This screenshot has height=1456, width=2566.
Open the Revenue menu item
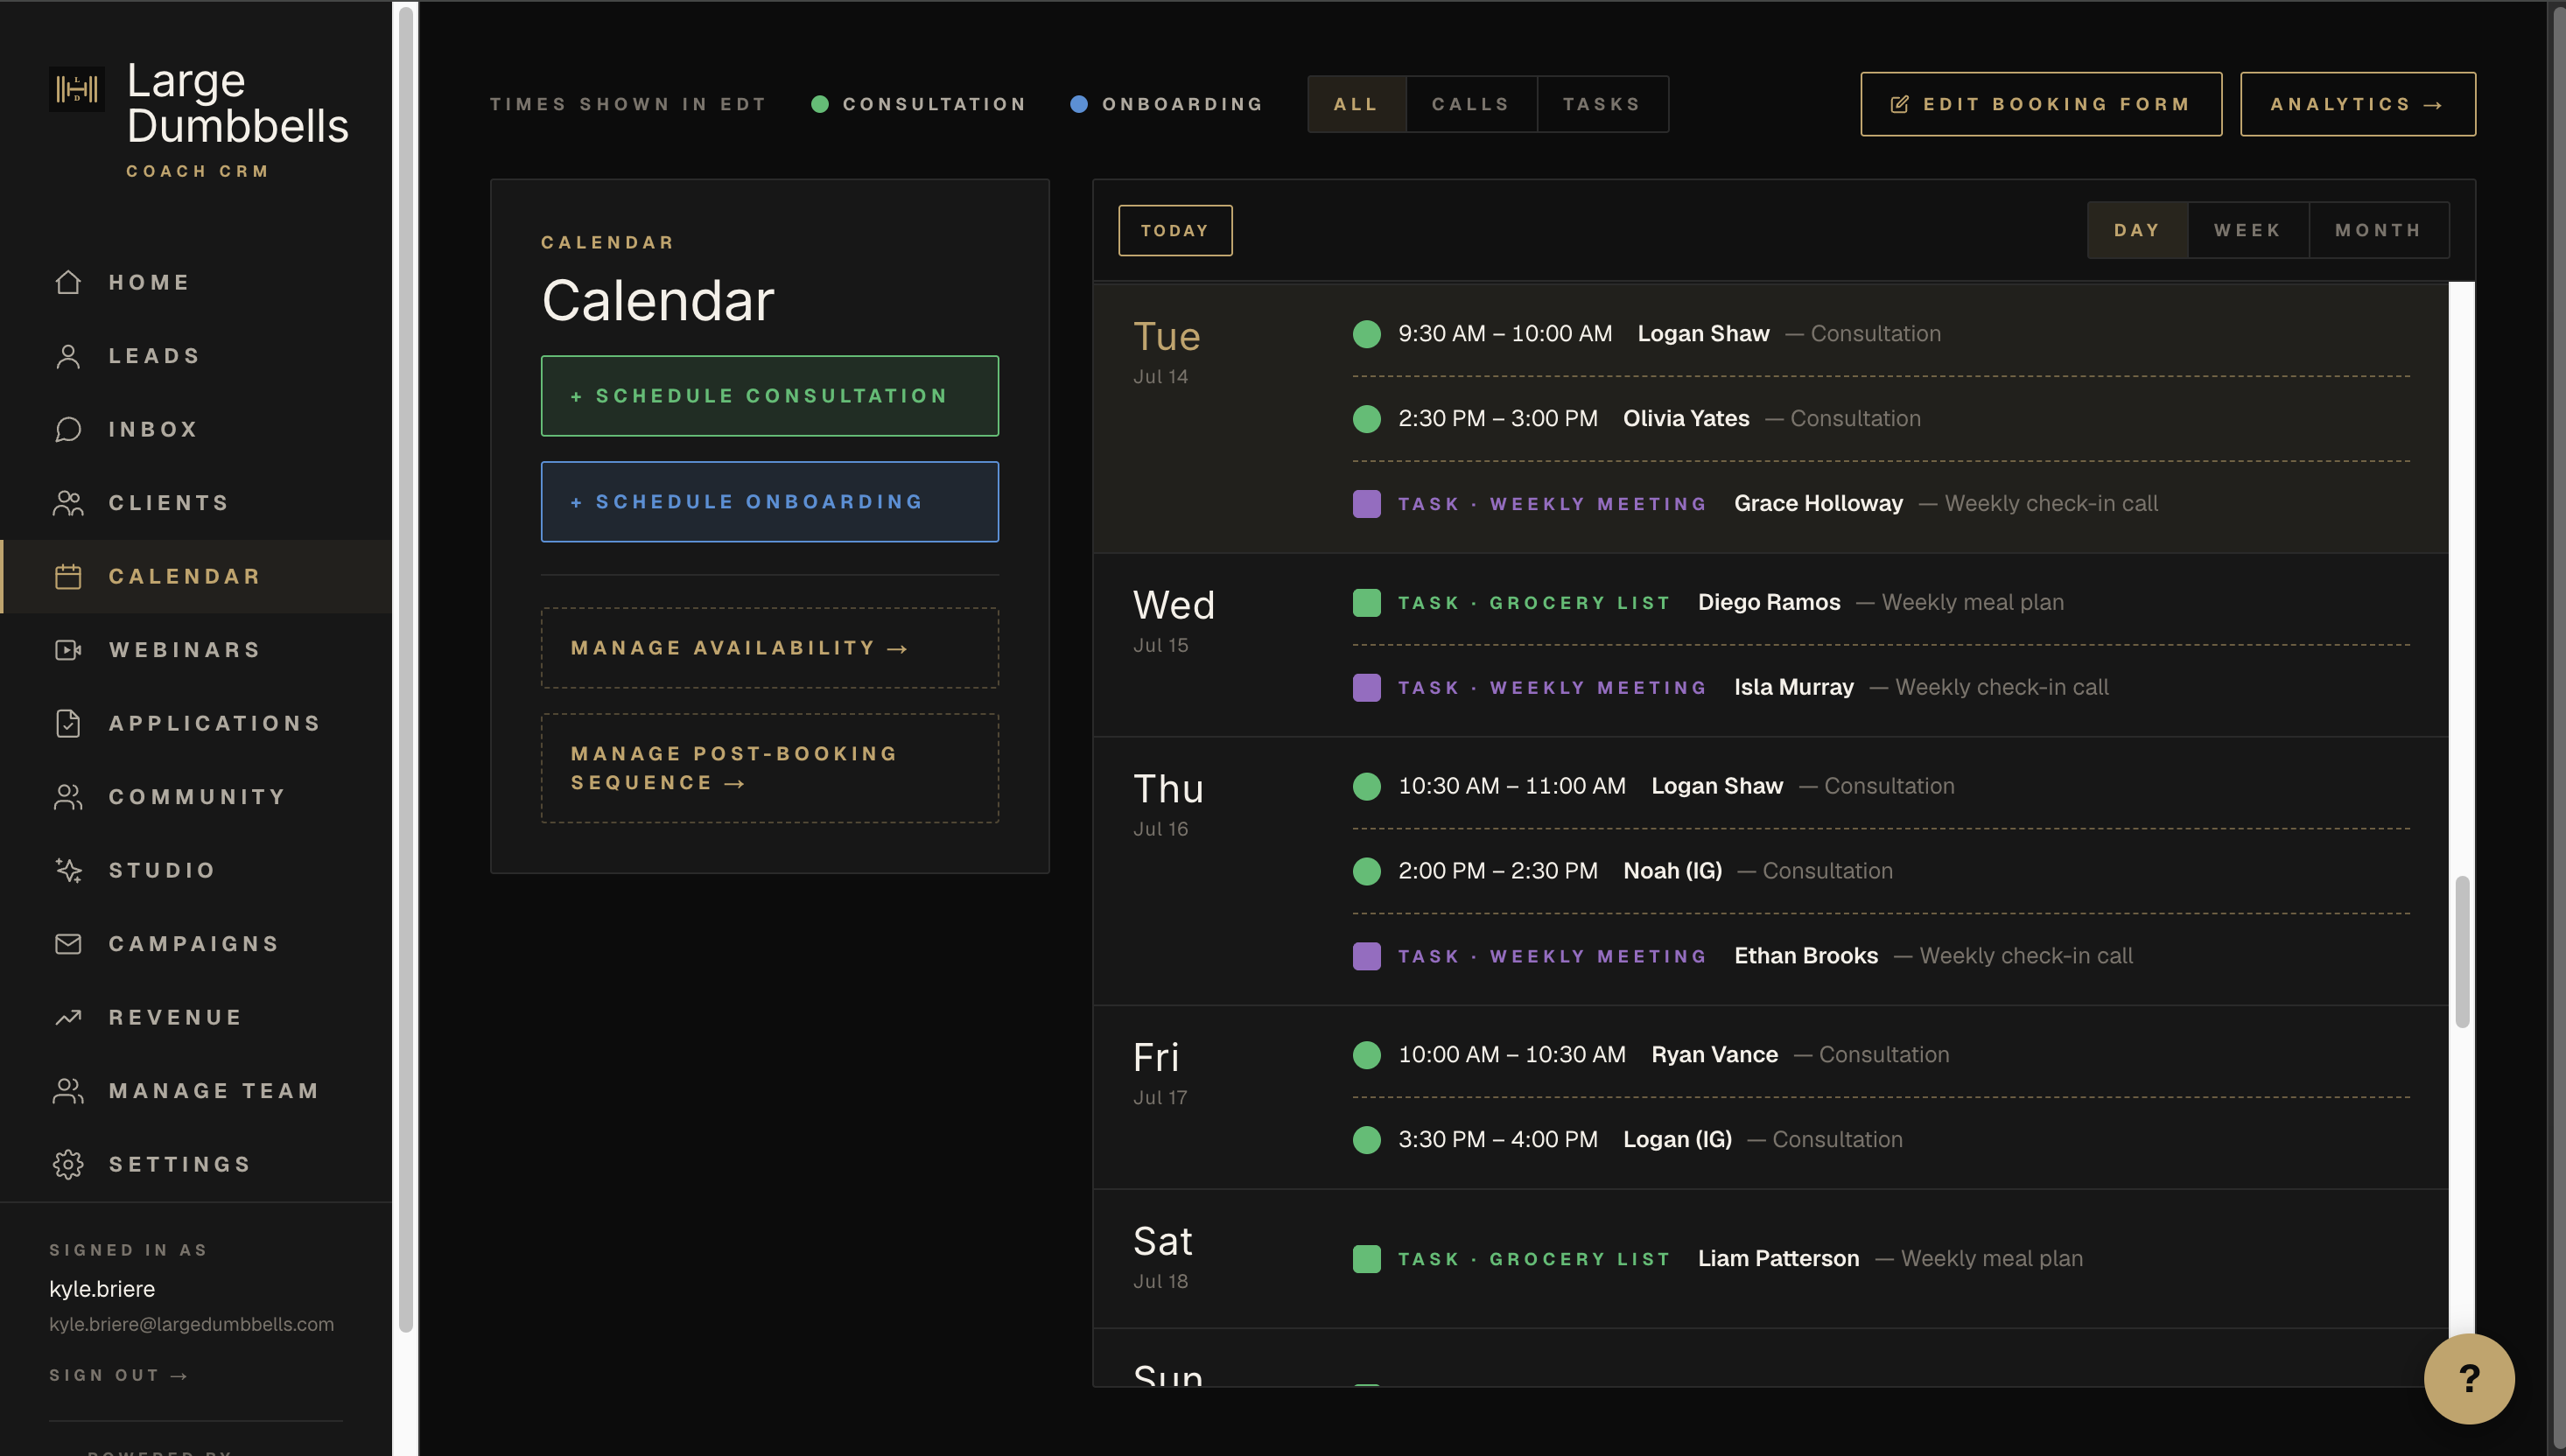[x=196, y=1017]
